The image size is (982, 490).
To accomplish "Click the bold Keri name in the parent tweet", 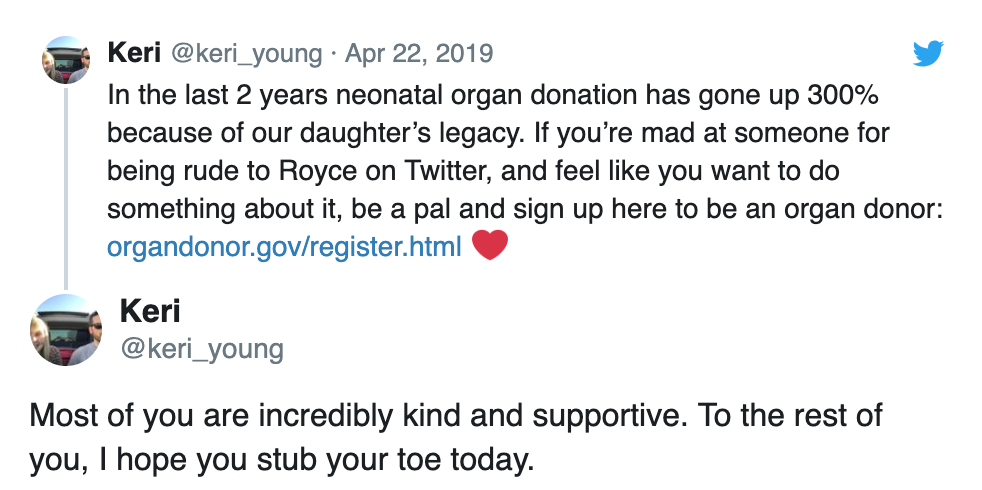I will [x=134, y=53].
